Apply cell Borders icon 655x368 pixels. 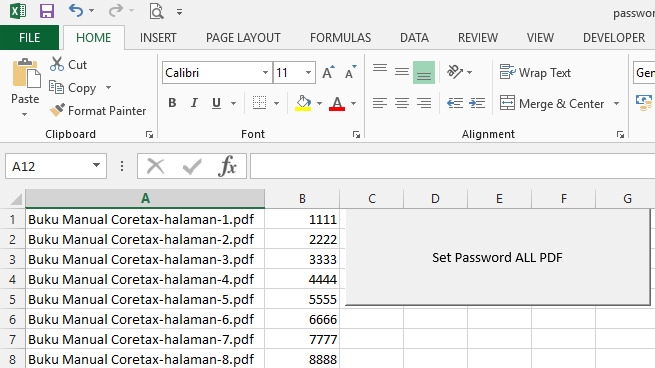click(259, 103)
